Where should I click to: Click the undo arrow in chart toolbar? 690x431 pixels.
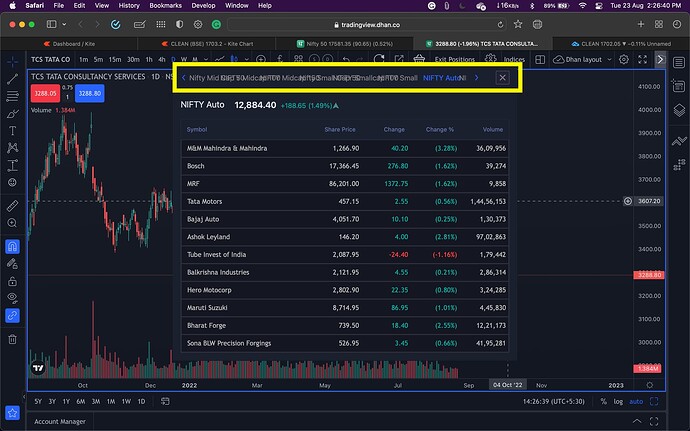(x=346, y=59)
